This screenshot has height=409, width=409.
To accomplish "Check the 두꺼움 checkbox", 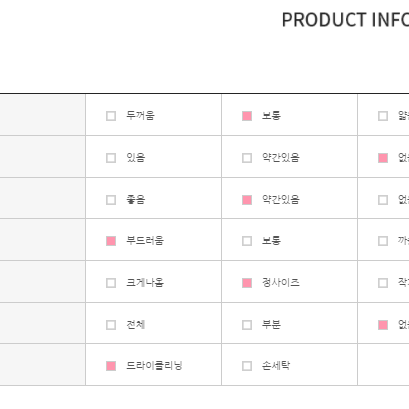I will click(111, 116).
